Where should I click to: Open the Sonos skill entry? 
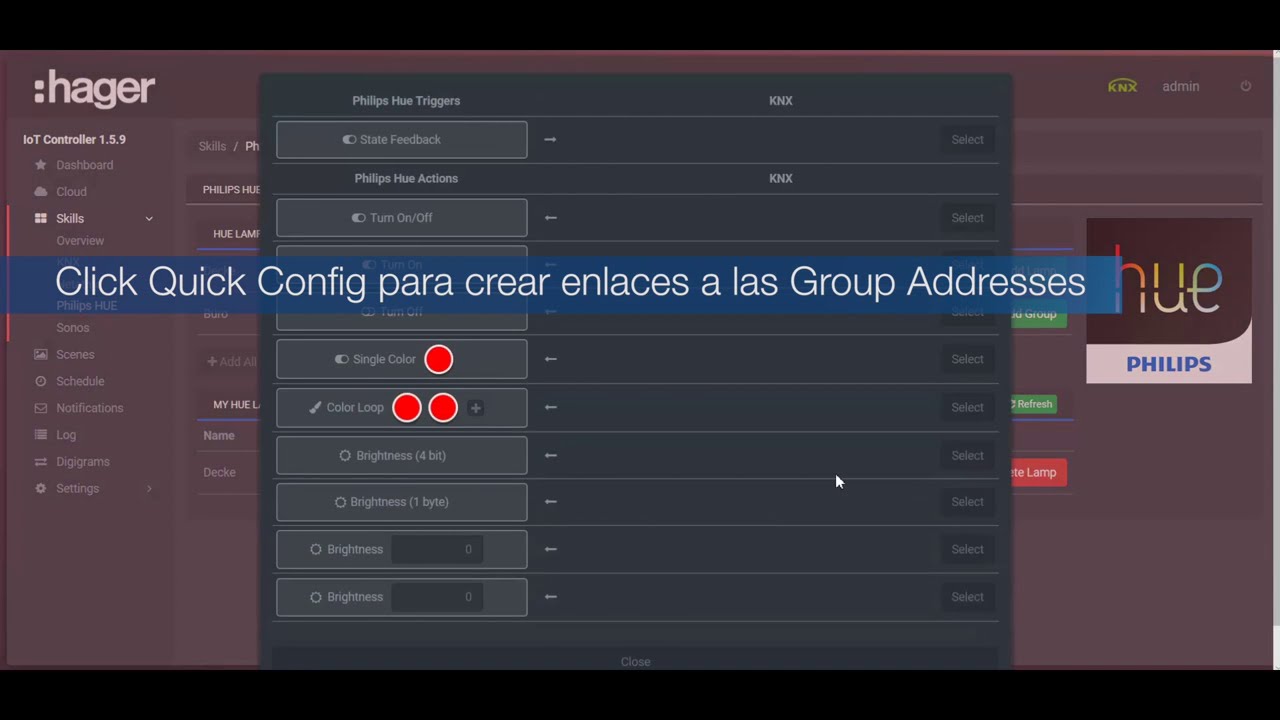point(73,328)
